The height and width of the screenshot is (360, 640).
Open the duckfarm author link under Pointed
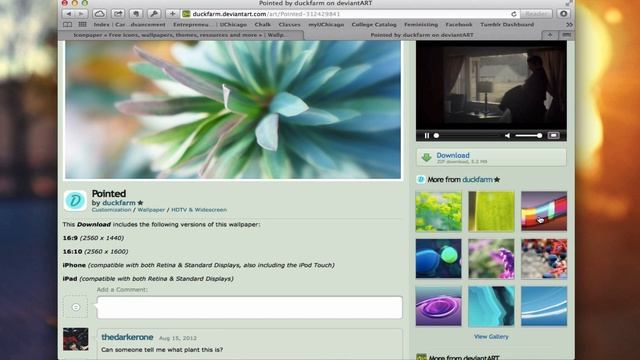click(x=119, y=203)
